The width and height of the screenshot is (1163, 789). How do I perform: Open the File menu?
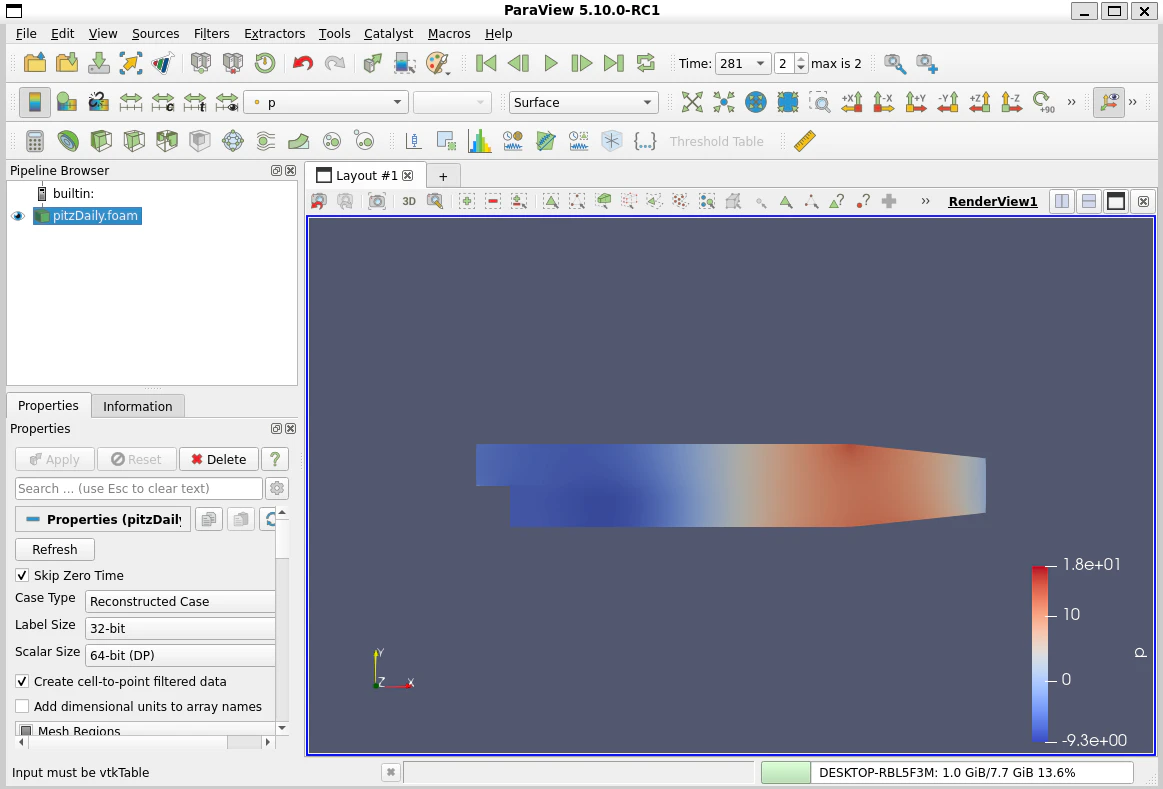tap(26, 33)
